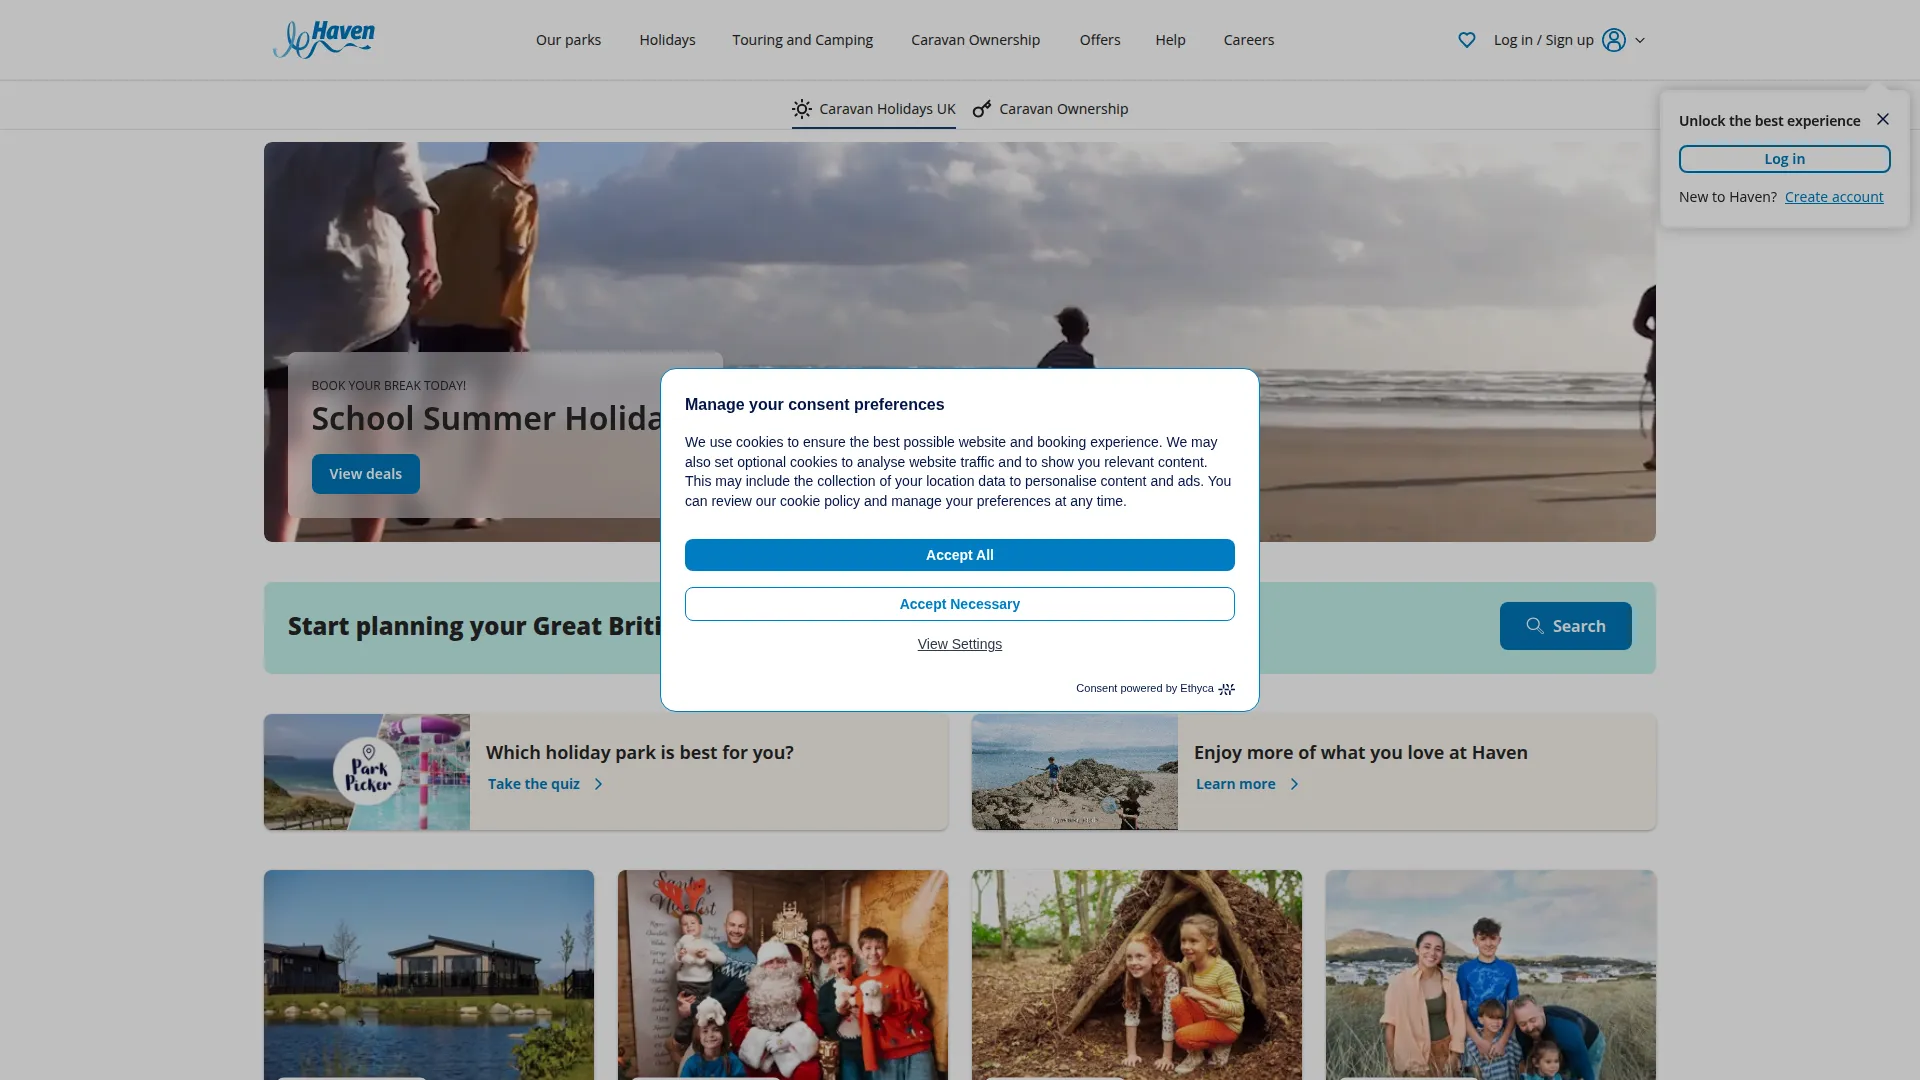Image resolution: width=1920 pixels, height=1080 pixels.
Task: Open the Touring and Camping menu
Action: (x=802, y=40)
